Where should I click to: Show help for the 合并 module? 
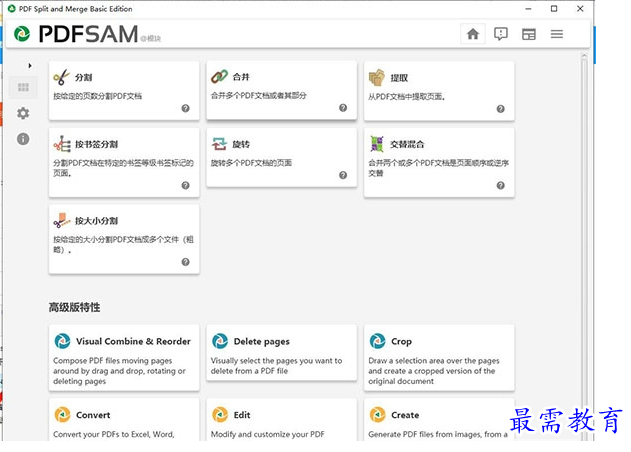pos(343,107)
